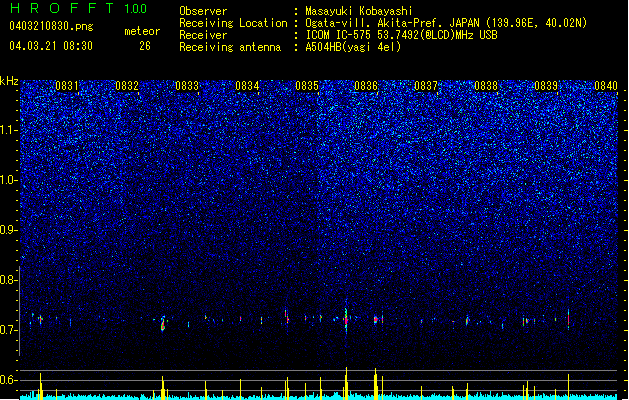629x400 pixels.
Task: Click the 0833 time marker
Action: coord(187,86)
